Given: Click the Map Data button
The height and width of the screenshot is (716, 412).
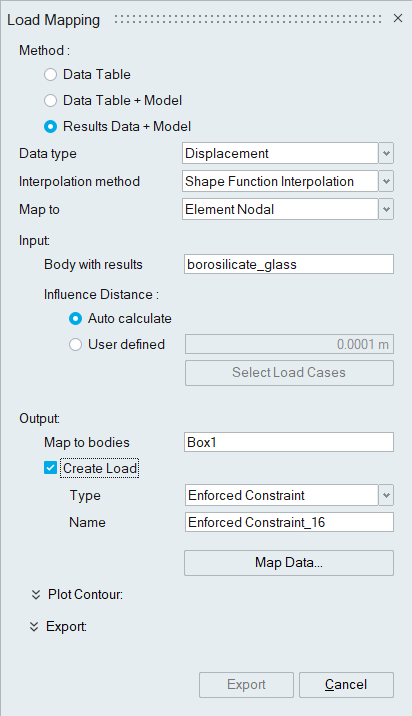Looking at the screenshot, I should pyautogui.click(x=289, y=563).
